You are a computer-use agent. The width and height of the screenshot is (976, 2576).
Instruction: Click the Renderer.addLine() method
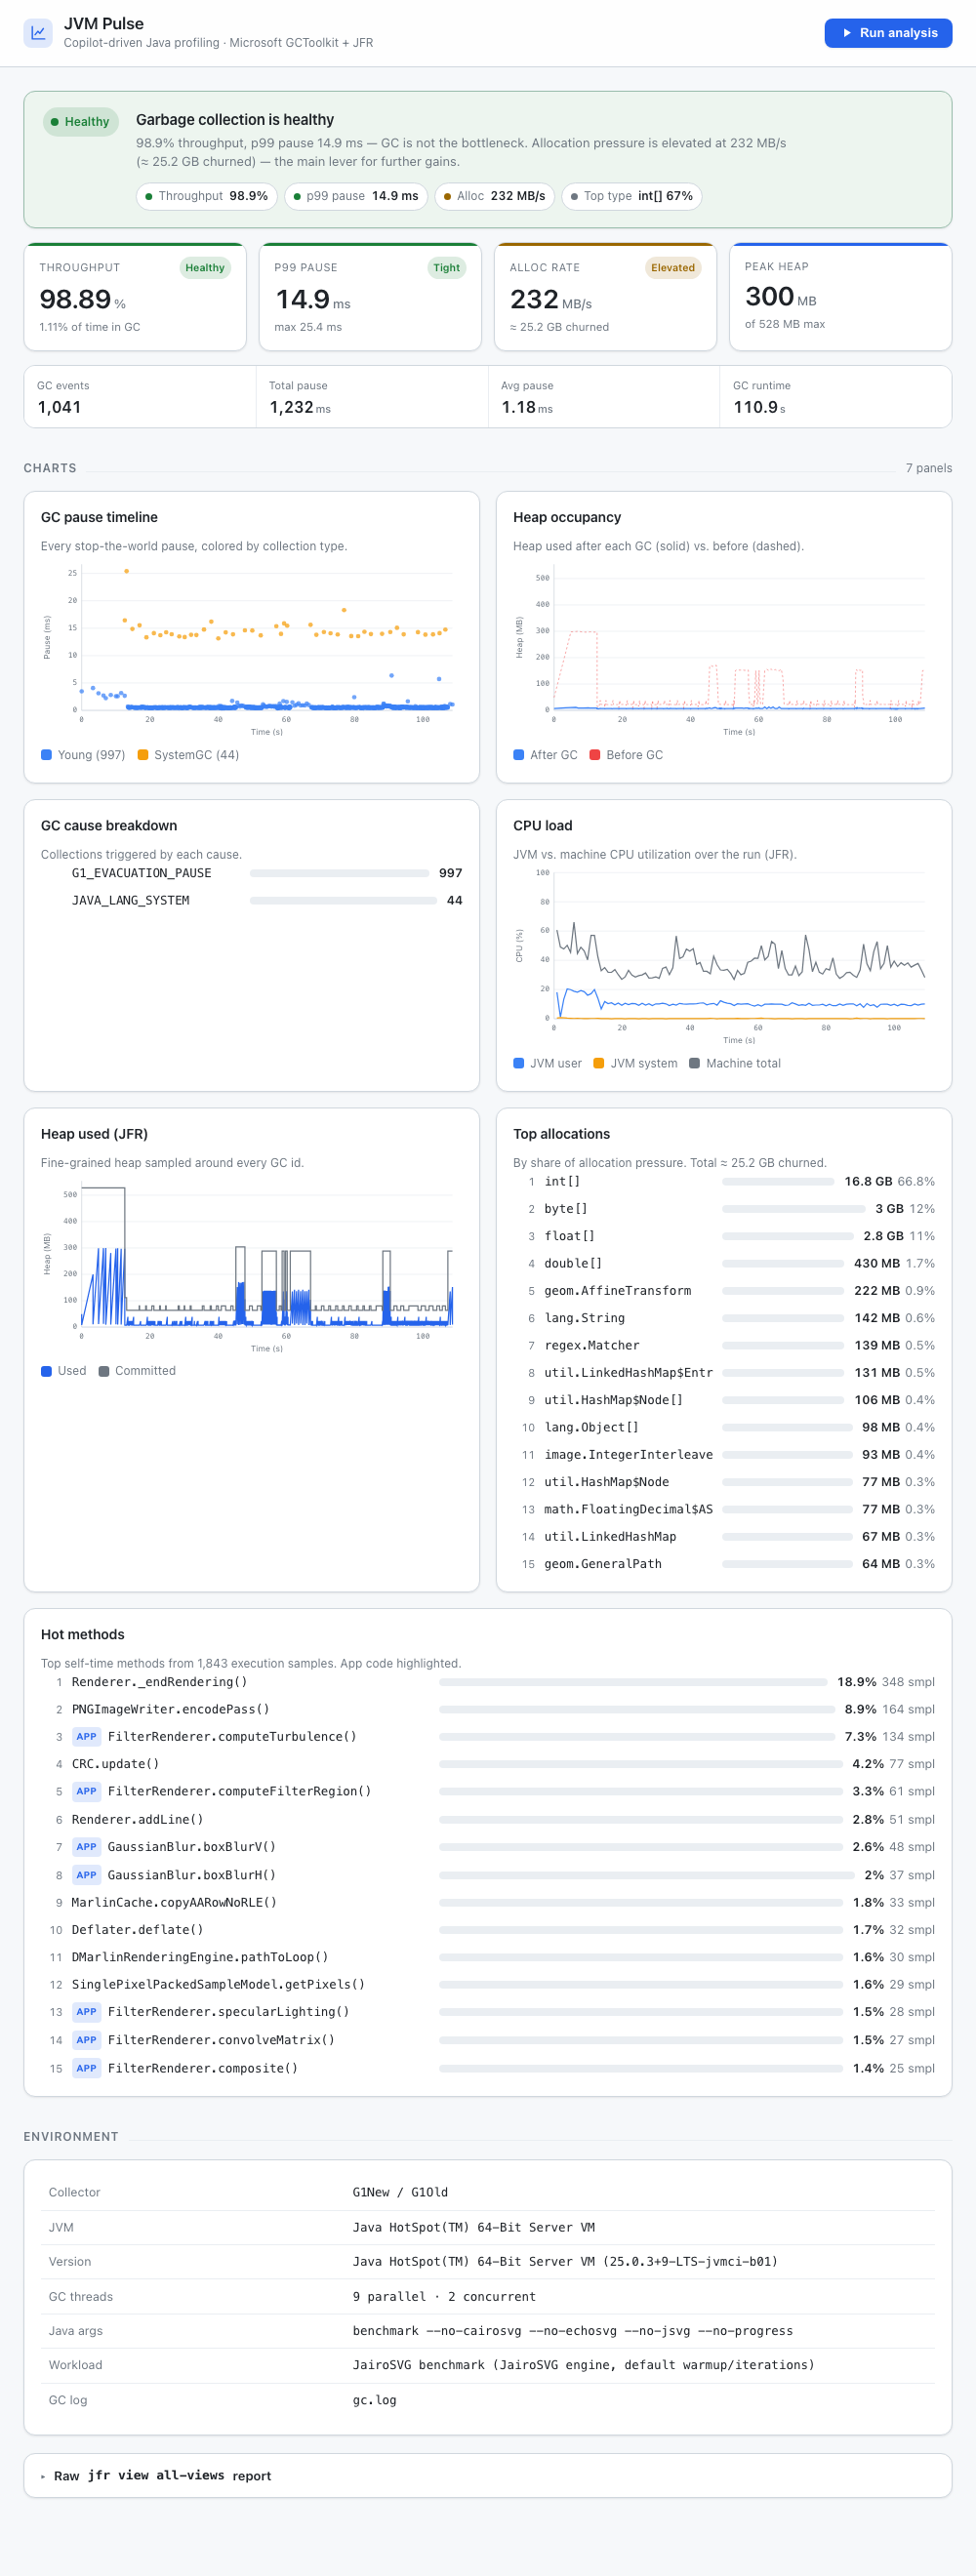pyautogui.click(x=137, y=1819)
